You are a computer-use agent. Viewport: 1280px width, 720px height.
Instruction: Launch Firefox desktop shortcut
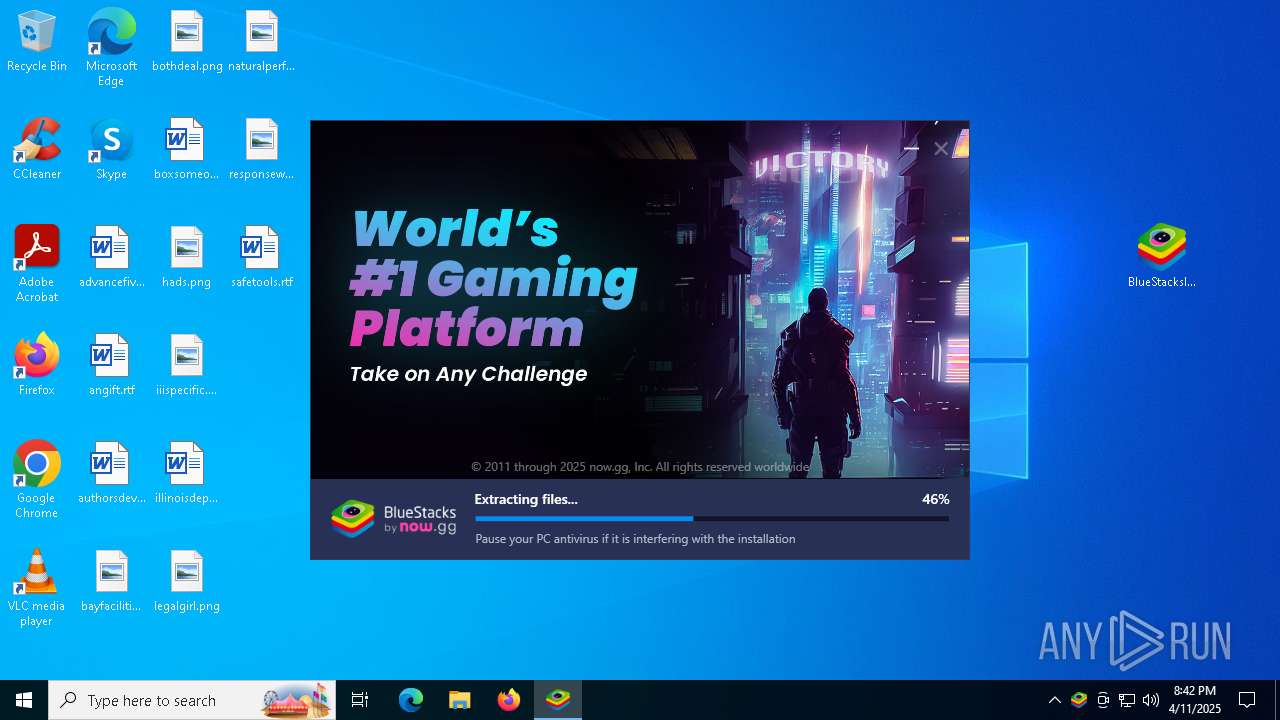point(37,366)
